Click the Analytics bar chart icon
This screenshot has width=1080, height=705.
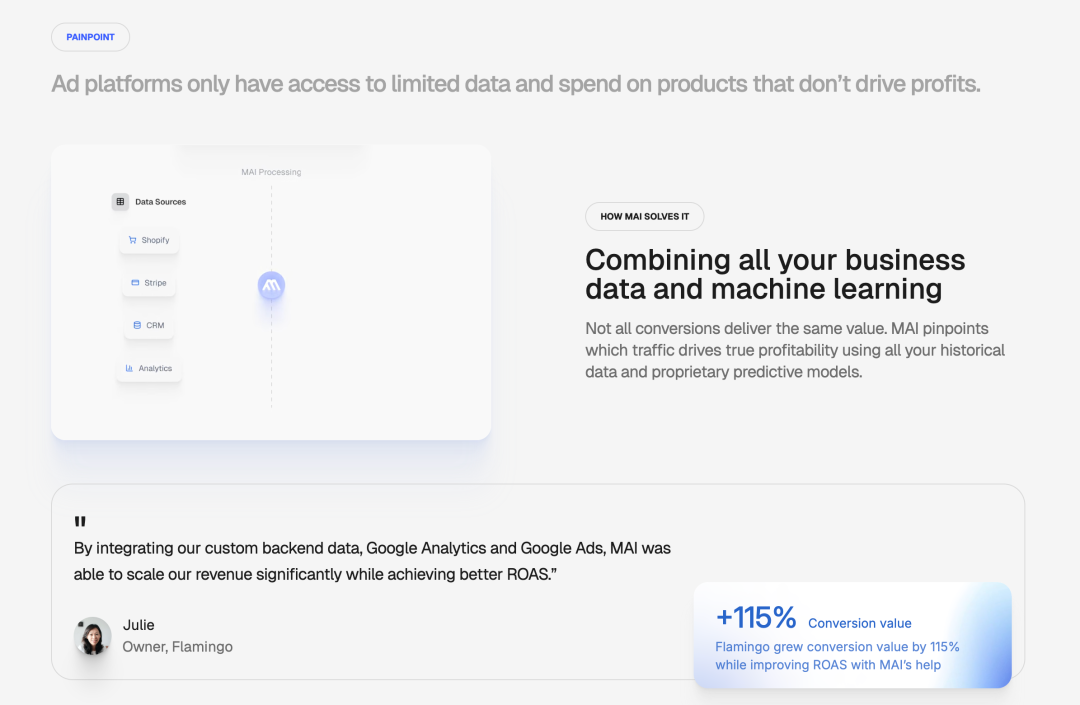[129, 368]
